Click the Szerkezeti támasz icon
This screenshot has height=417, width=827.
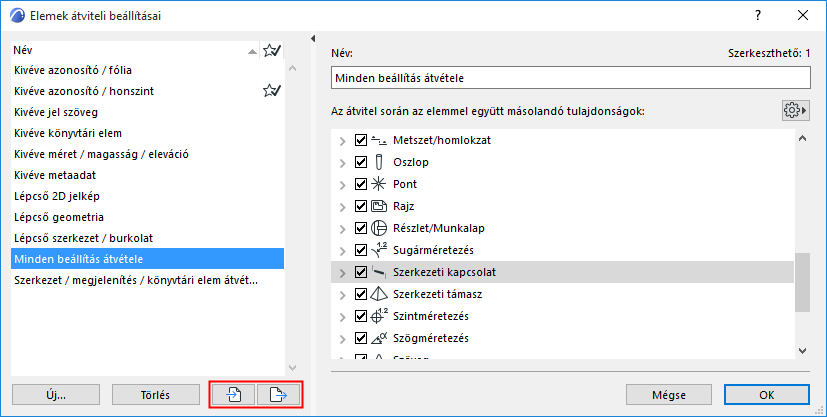click(x=379, y=294)
